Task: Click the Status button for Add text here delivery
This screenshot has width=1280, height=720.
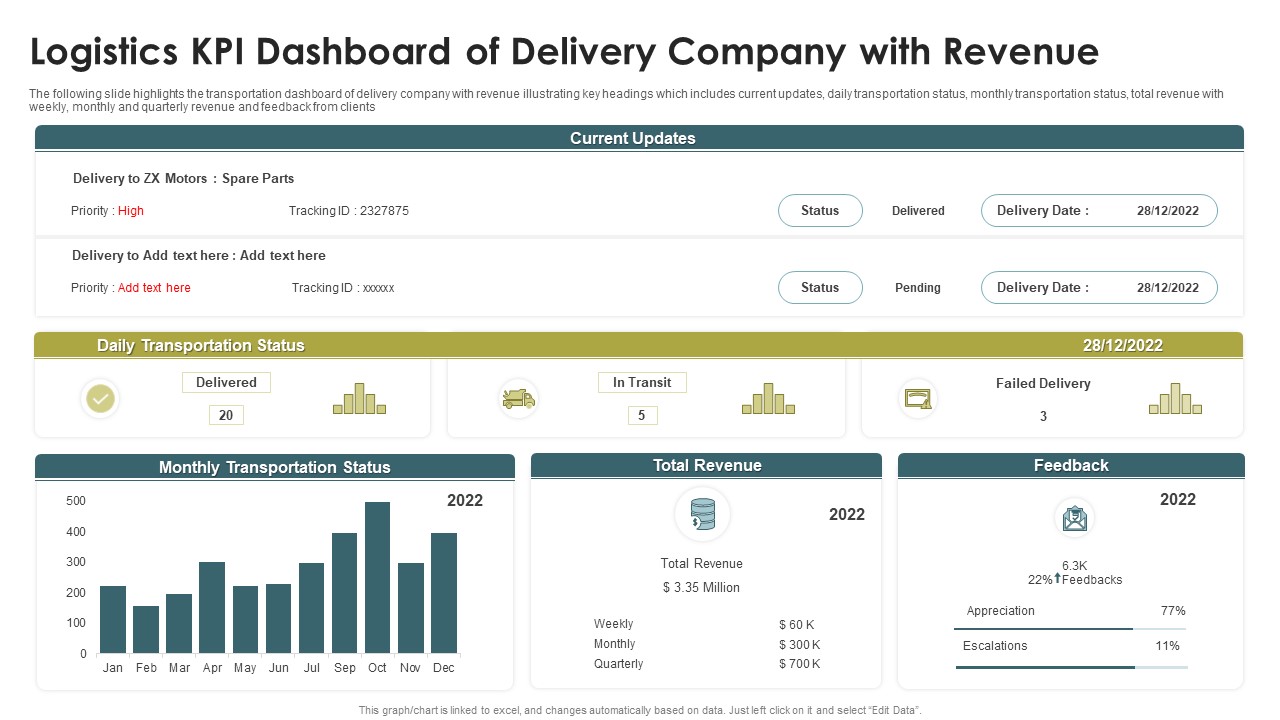Action: point(820,288)
